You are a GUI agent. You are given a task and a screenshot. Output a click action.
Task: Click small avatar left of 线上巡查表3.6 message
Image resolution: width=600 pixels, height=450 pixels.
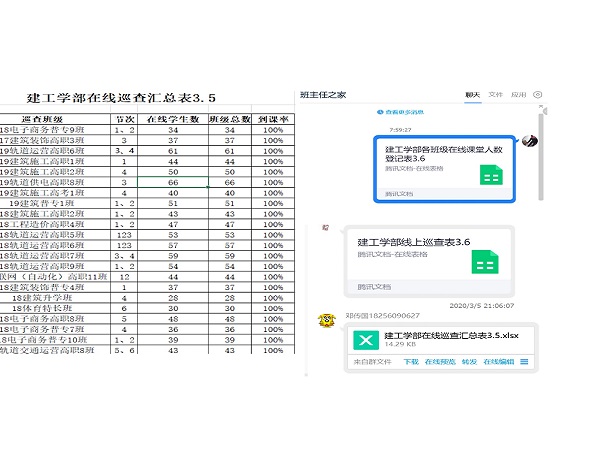[325, 228]
